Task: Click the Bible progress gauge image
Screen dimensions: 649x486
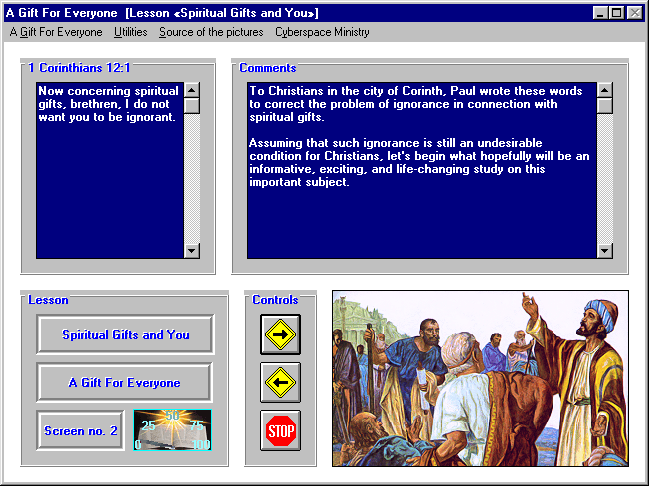Action: (172, 430)
